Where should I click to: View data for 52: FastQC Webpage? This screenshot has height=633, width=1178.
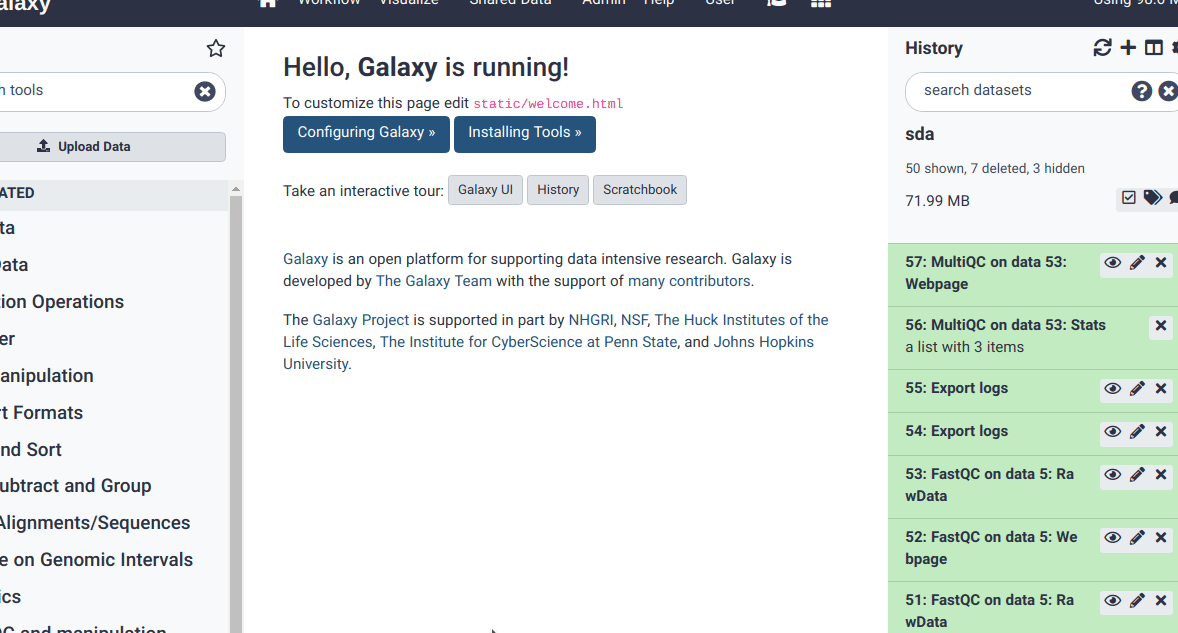[1113, 538]
